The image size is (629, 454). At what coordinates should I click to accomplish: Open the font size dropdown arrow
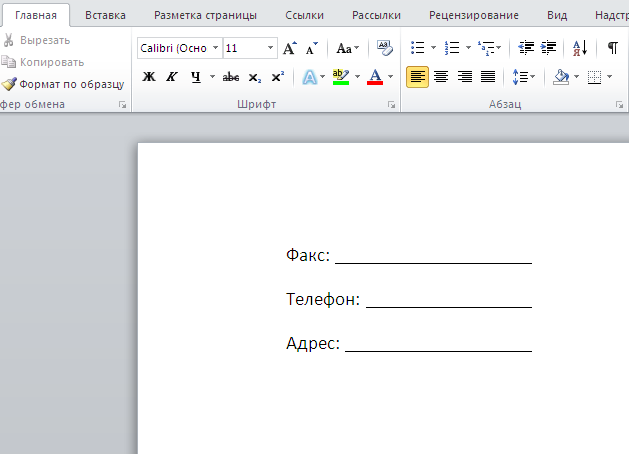tap(271, 48)
